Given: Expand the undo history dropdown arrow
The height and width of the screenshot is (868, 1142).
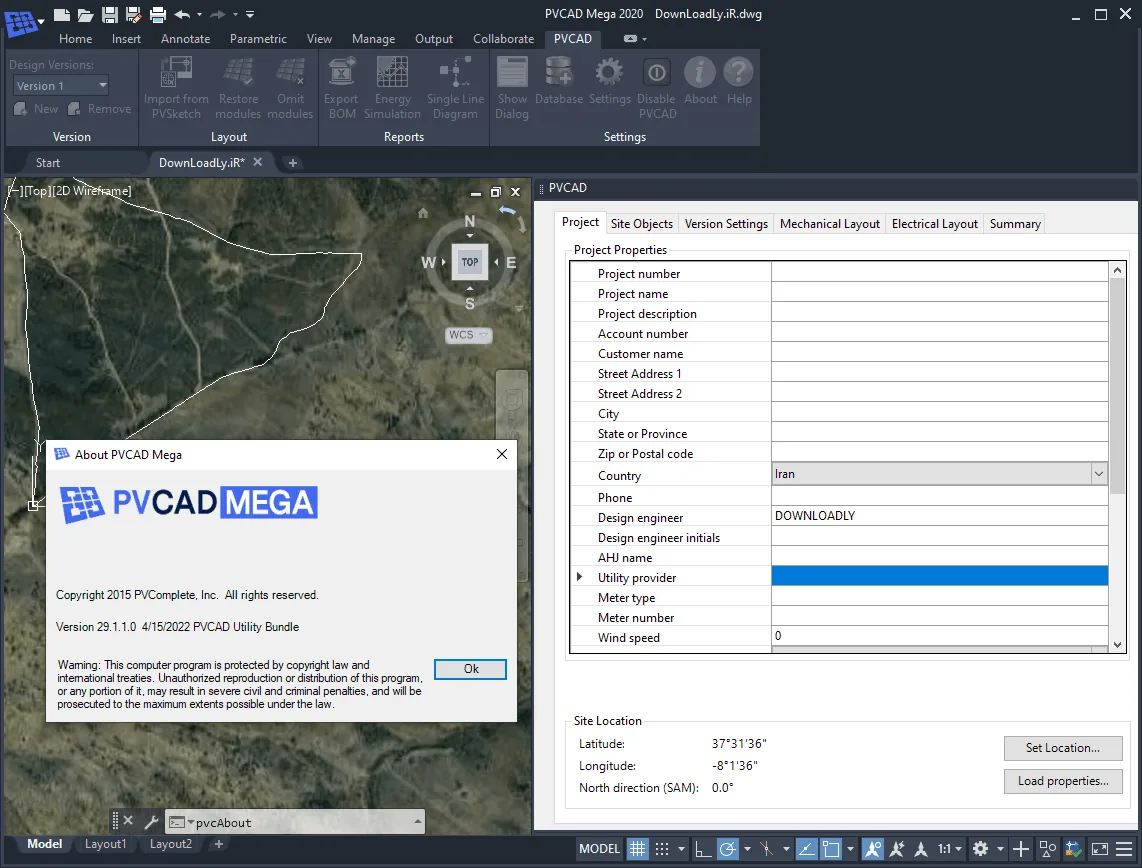Looking at the screenshot, I should [200, 14].
